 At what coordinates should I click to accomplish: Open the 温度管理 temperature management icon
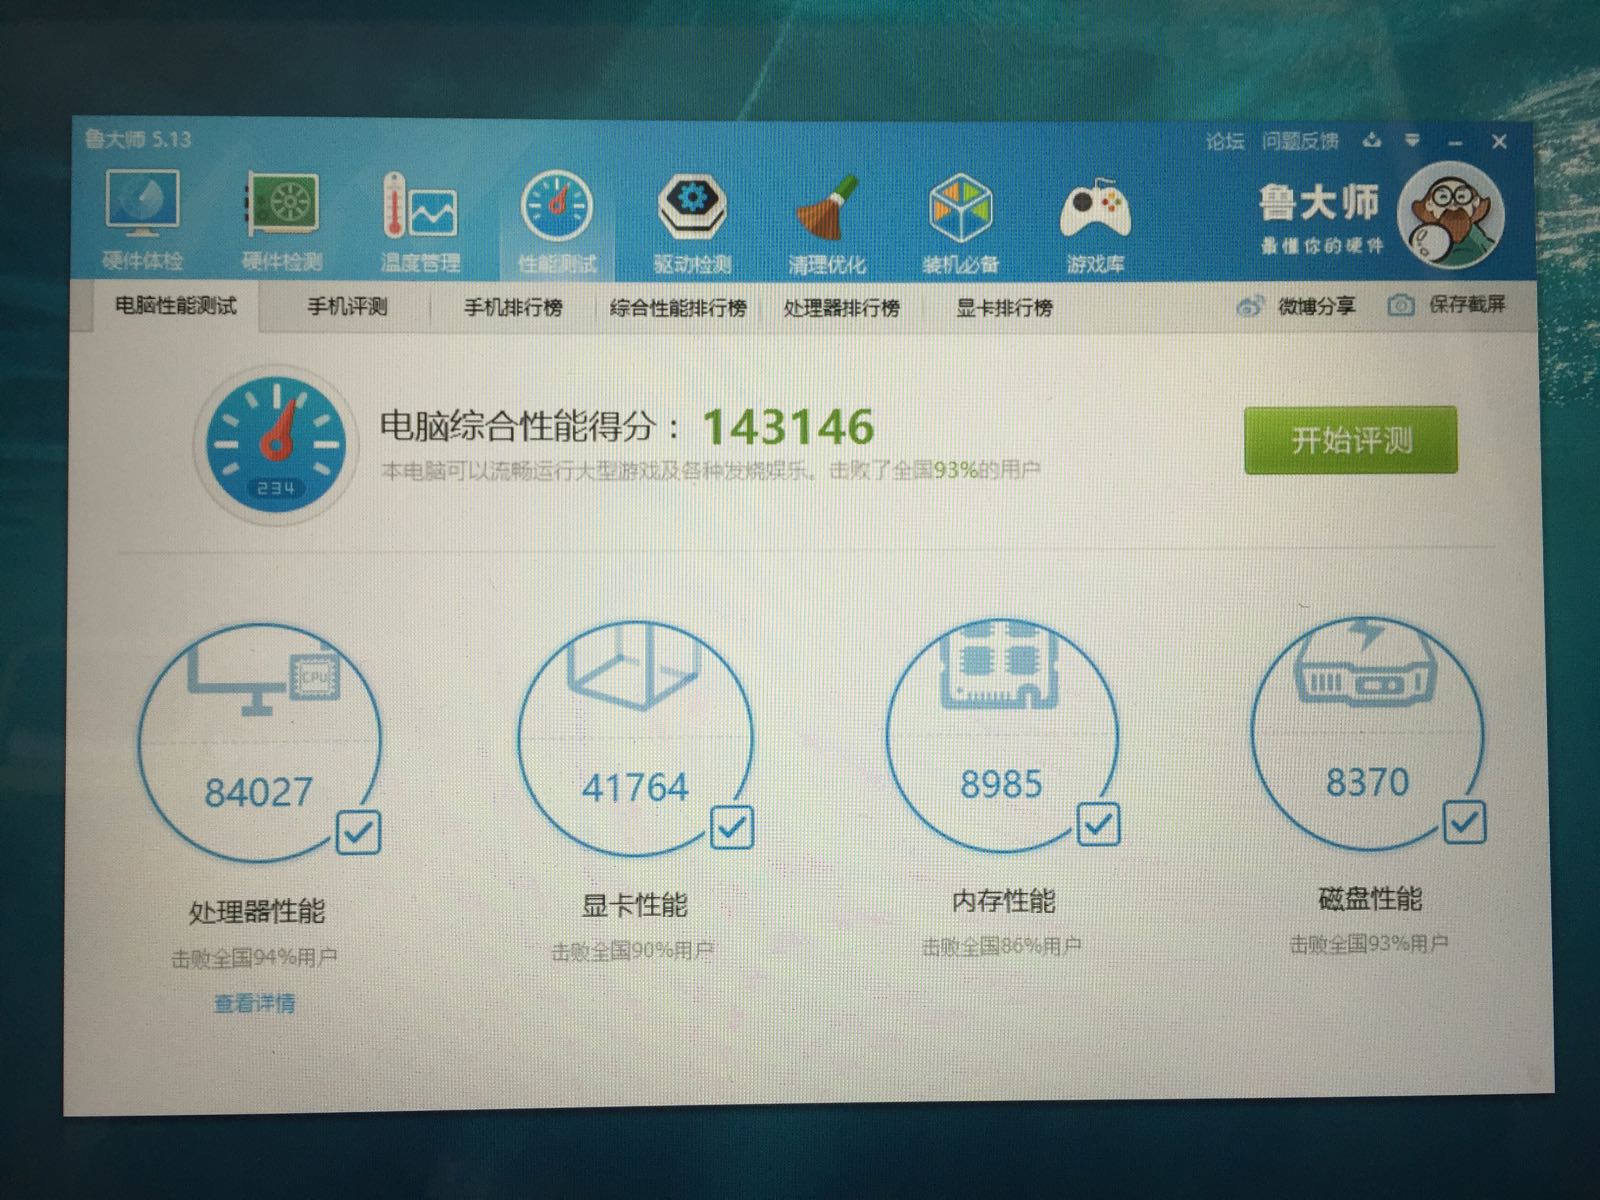(x=420, y=222)
